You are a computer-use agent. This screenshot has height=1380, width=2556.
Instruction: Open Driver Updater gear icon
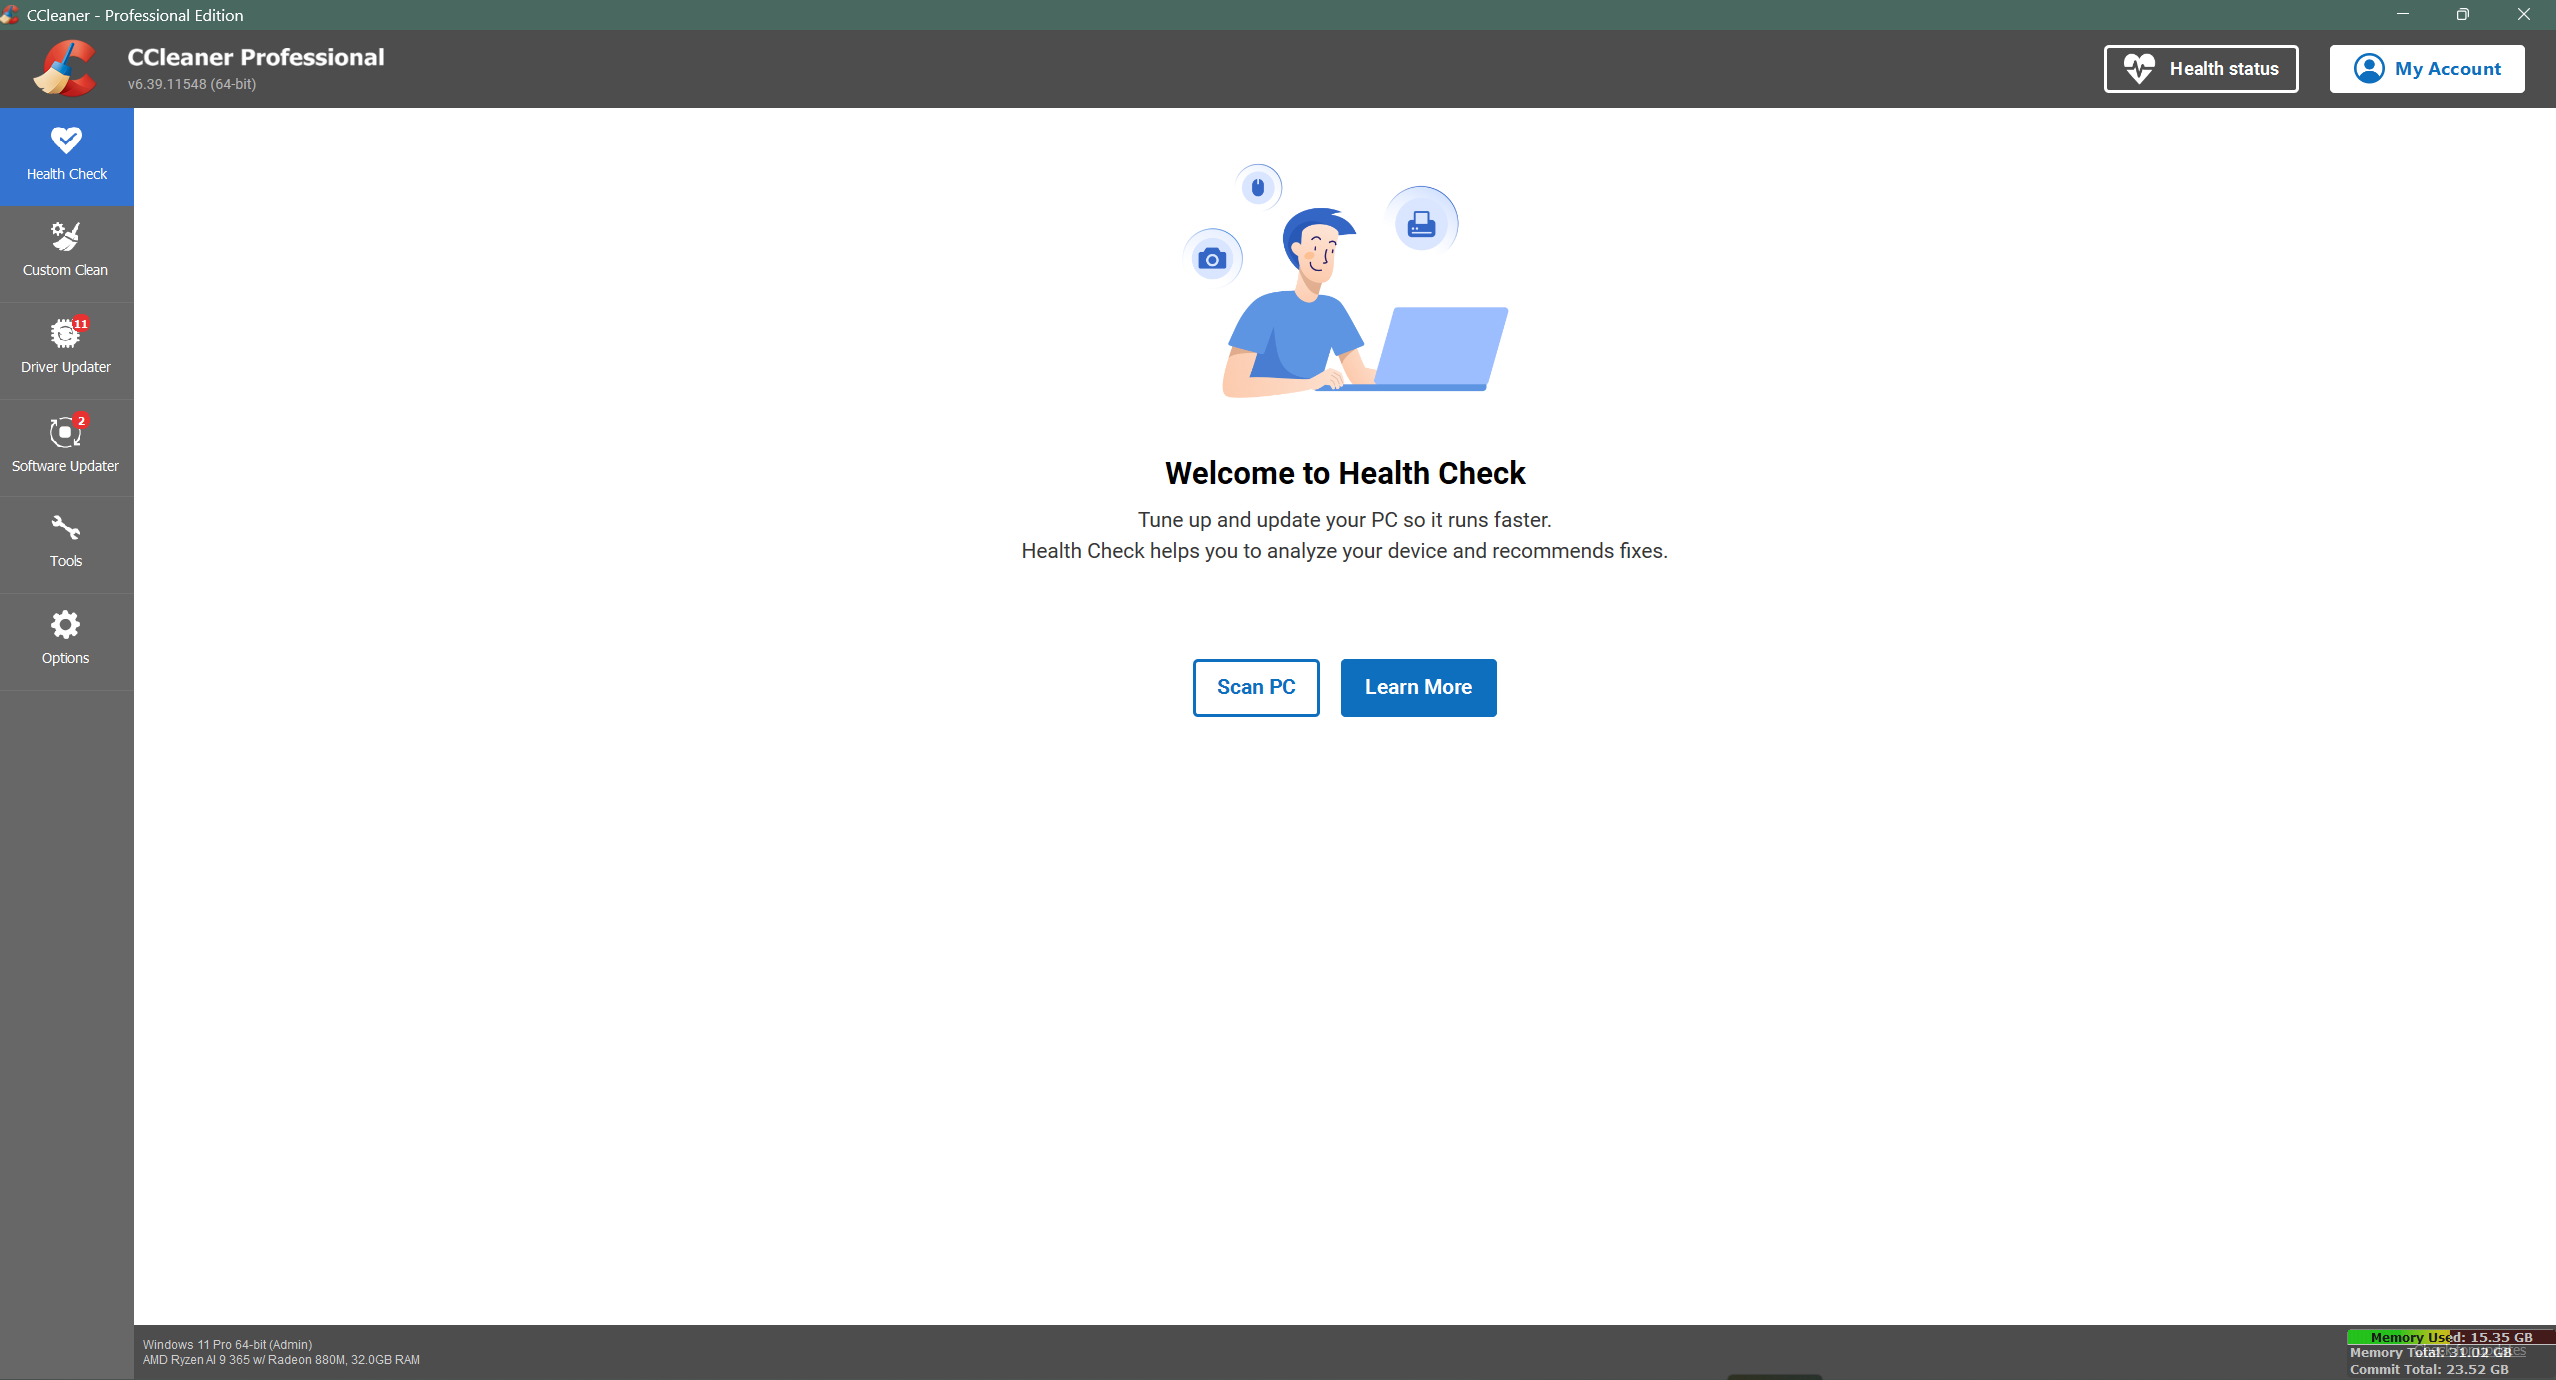[x=63, y=334]
